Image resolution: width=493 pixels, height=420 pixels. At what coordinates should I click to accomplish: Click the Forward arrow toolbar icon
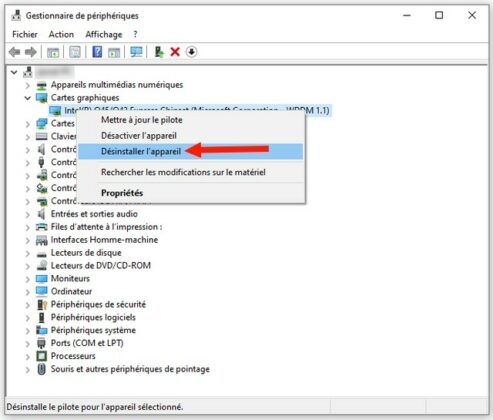(31, 52)
